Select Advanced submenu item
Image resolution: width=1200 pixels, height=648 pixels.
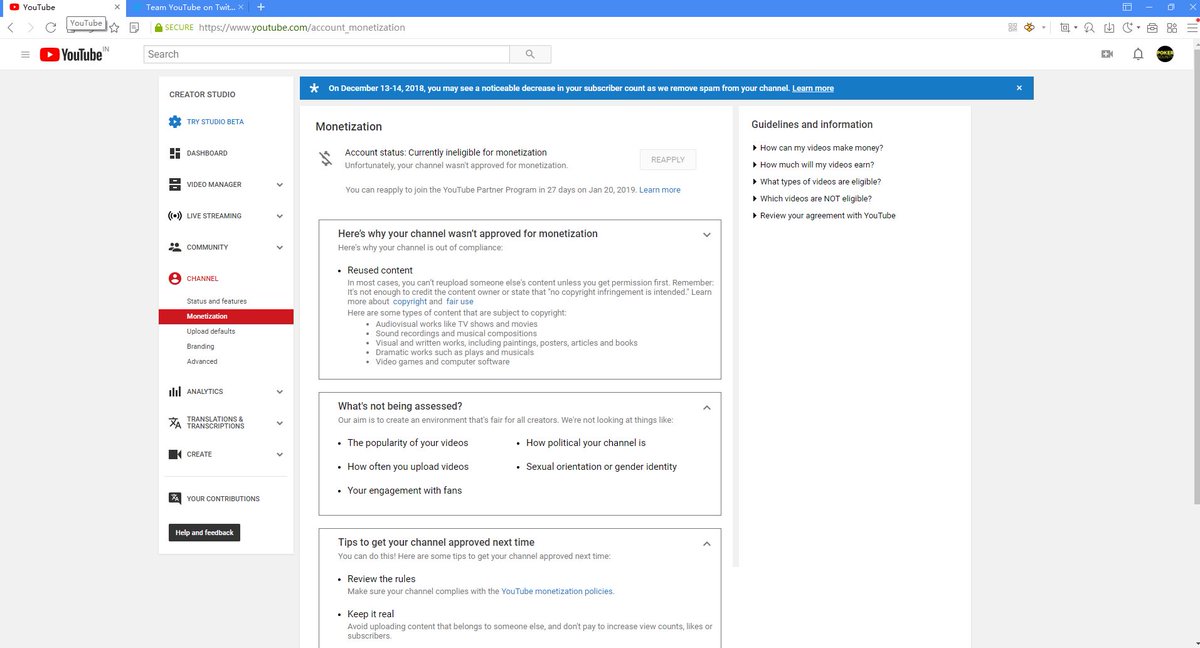click(202, 361)
